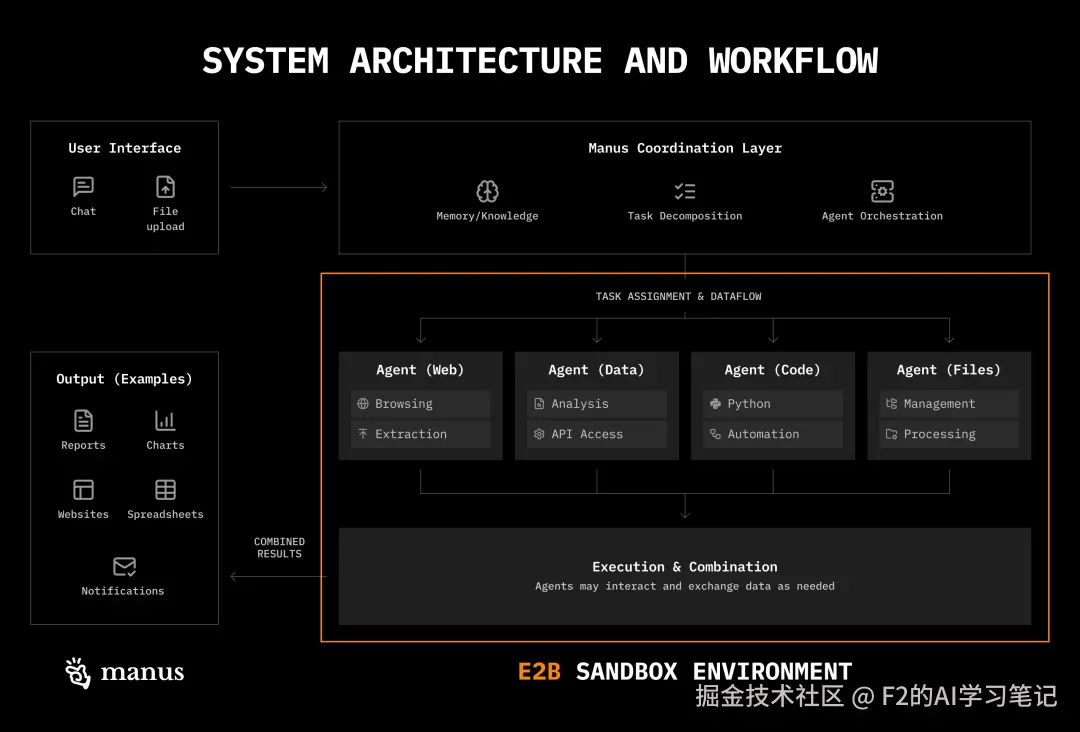Click the Manus Coordination Layer heading
This screenshot has width=1080, height=732.
[685, 148]
